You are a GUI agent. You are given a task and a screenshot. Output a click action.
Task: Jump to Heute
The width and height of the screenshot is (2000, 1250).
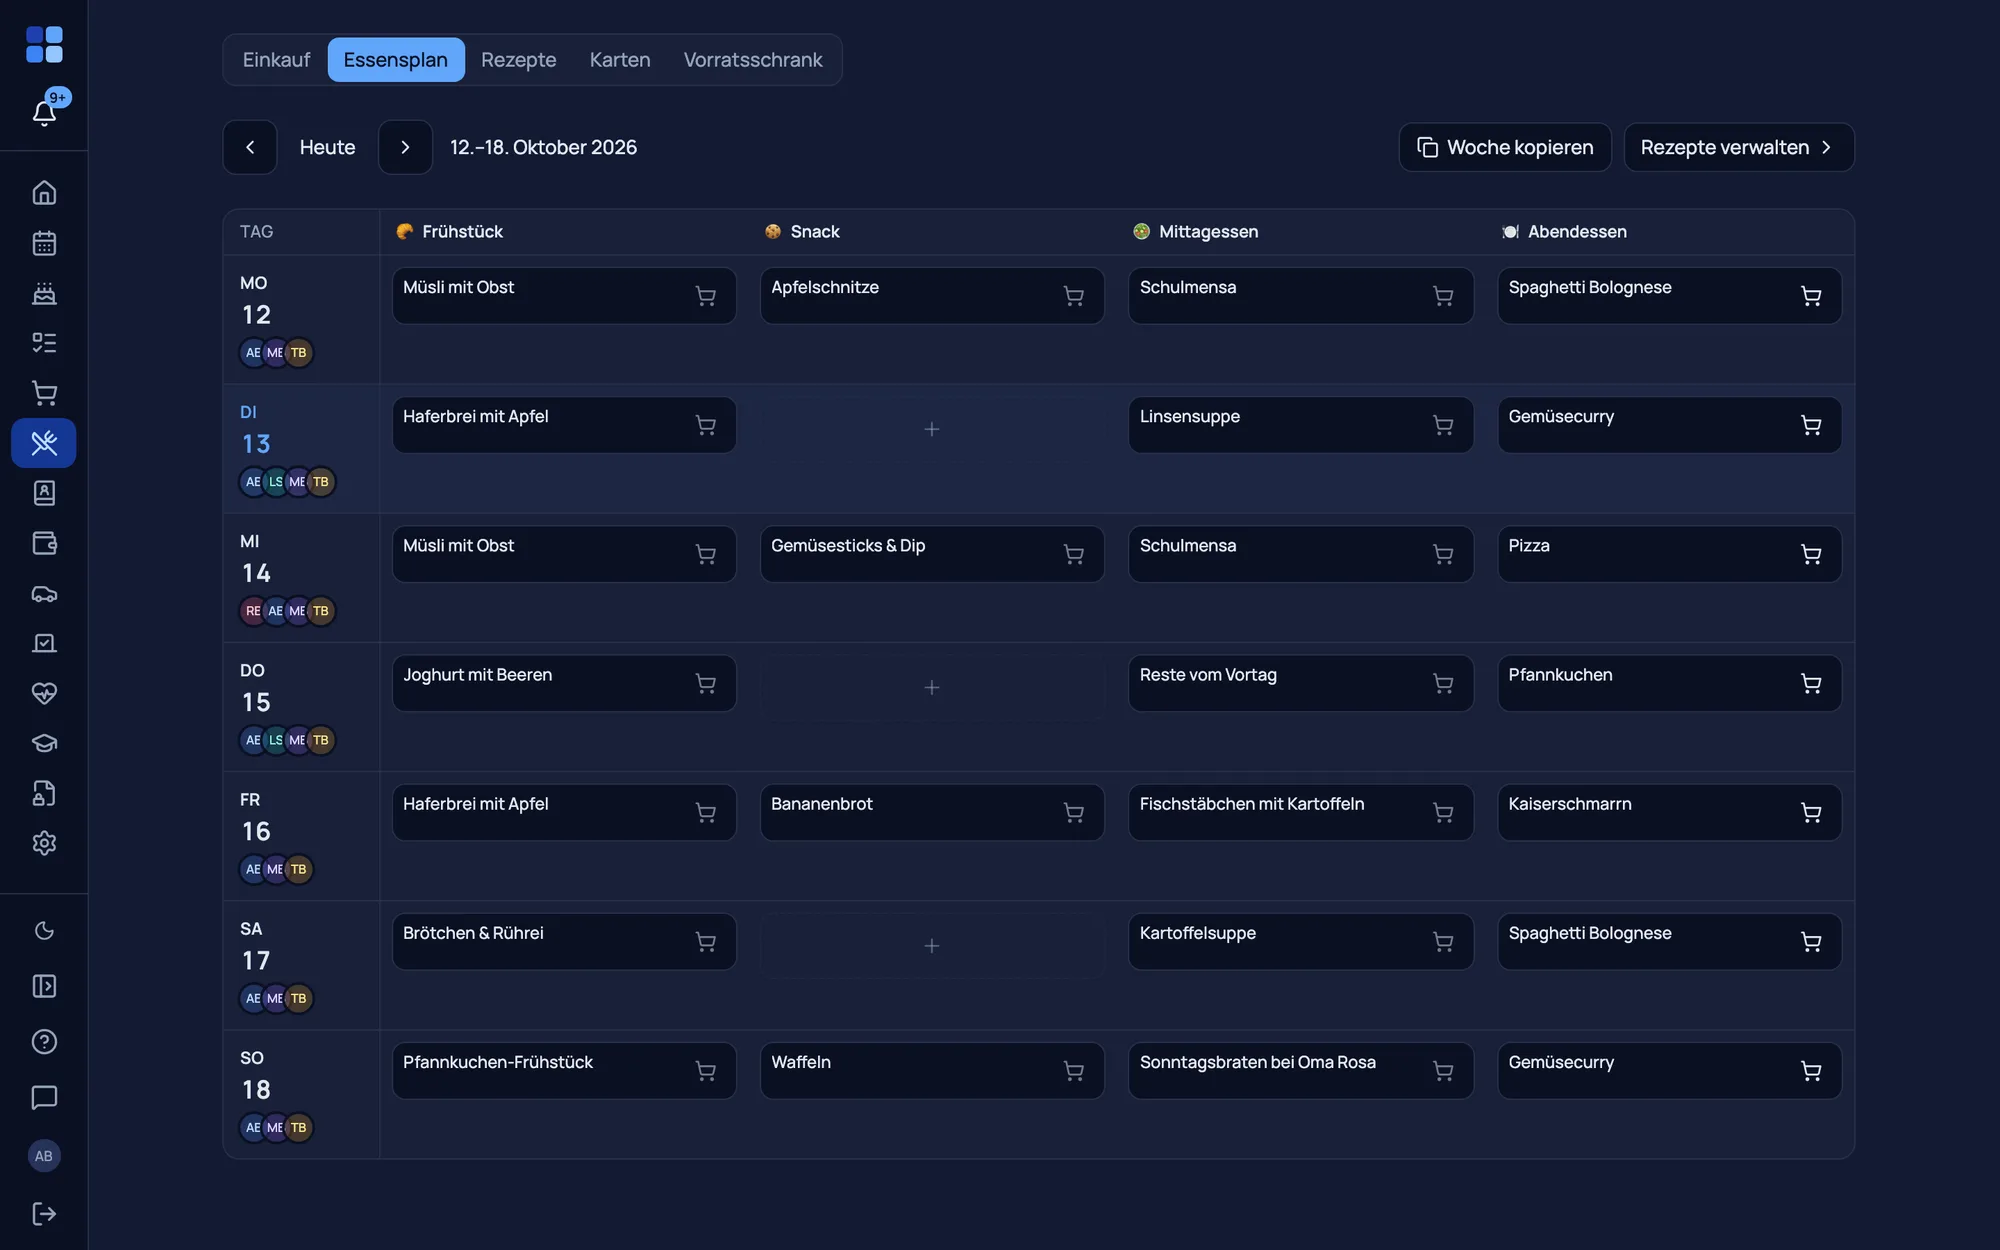[327, 147]
